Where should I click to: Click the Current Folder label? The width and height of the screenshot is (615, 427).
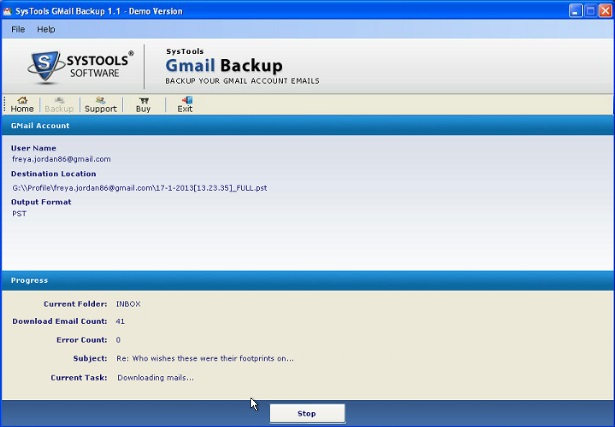tap(75, 304)
